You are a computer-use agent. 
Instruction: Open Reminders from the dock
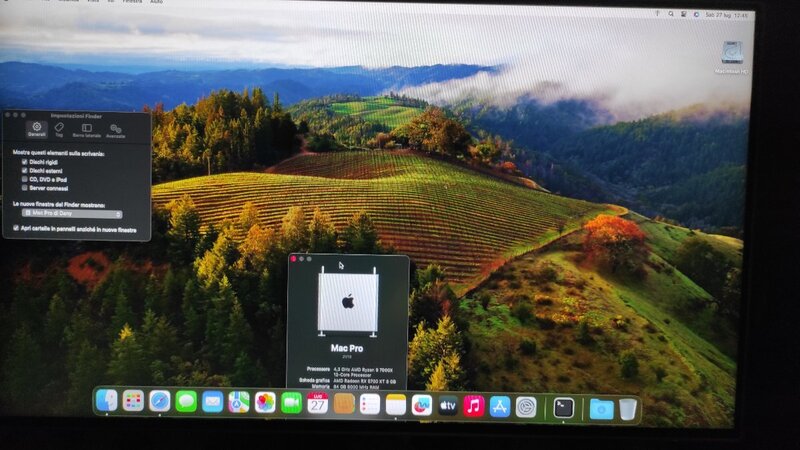[370, 405]
